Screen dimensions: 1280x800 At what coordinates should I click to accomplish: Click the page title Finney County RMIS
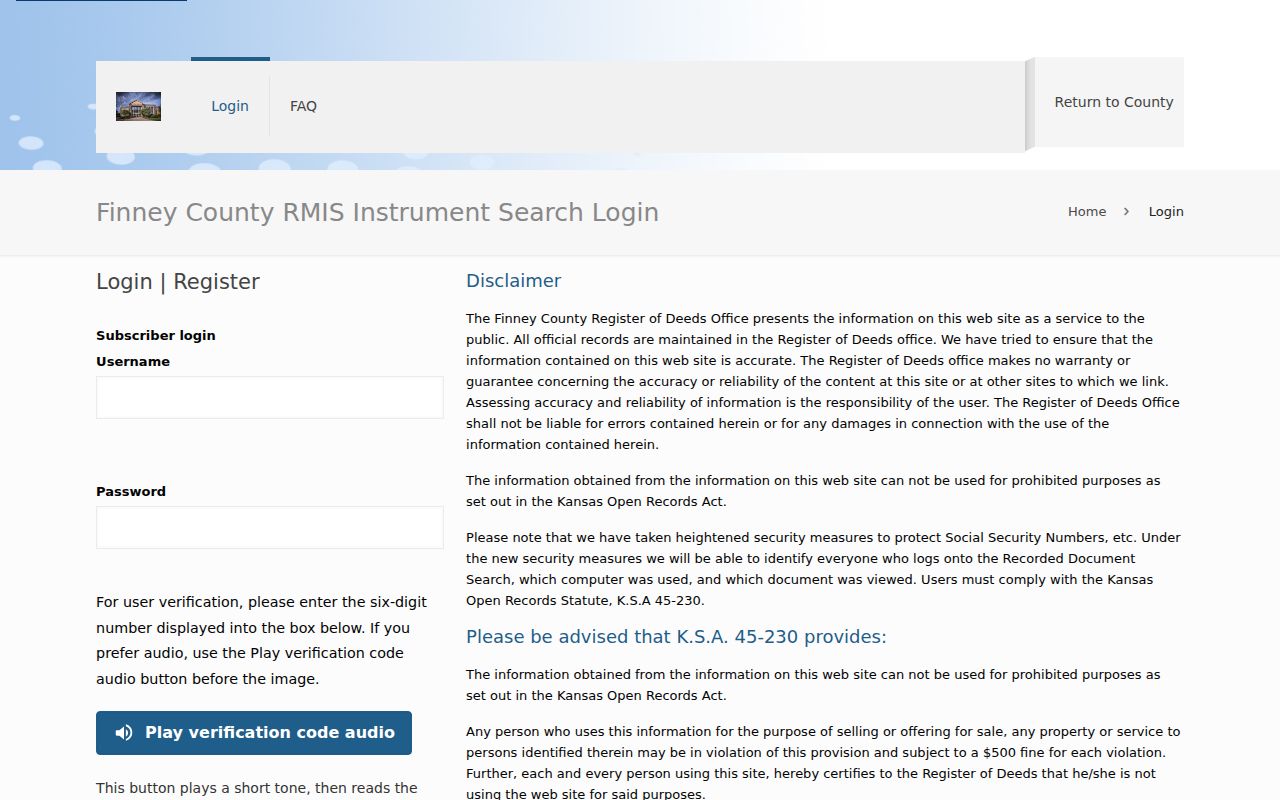point(377,213)
